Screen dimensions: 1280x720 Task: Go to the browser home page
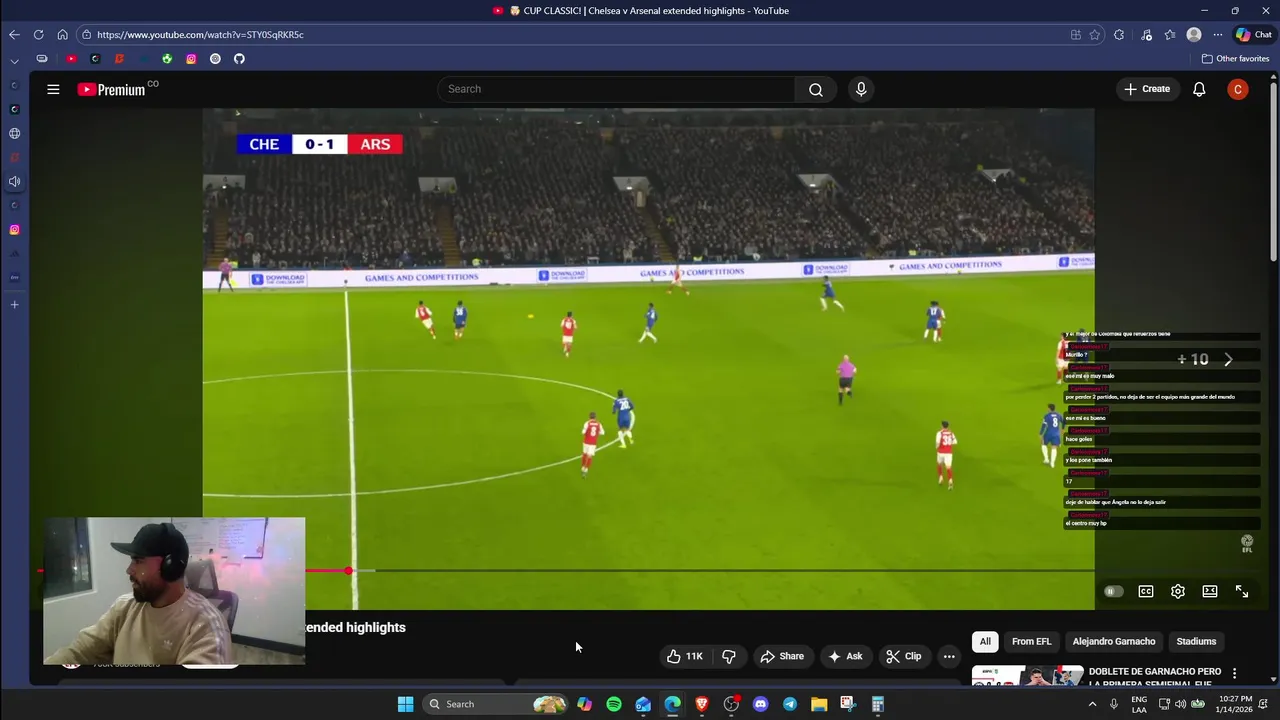coord(62,34)
